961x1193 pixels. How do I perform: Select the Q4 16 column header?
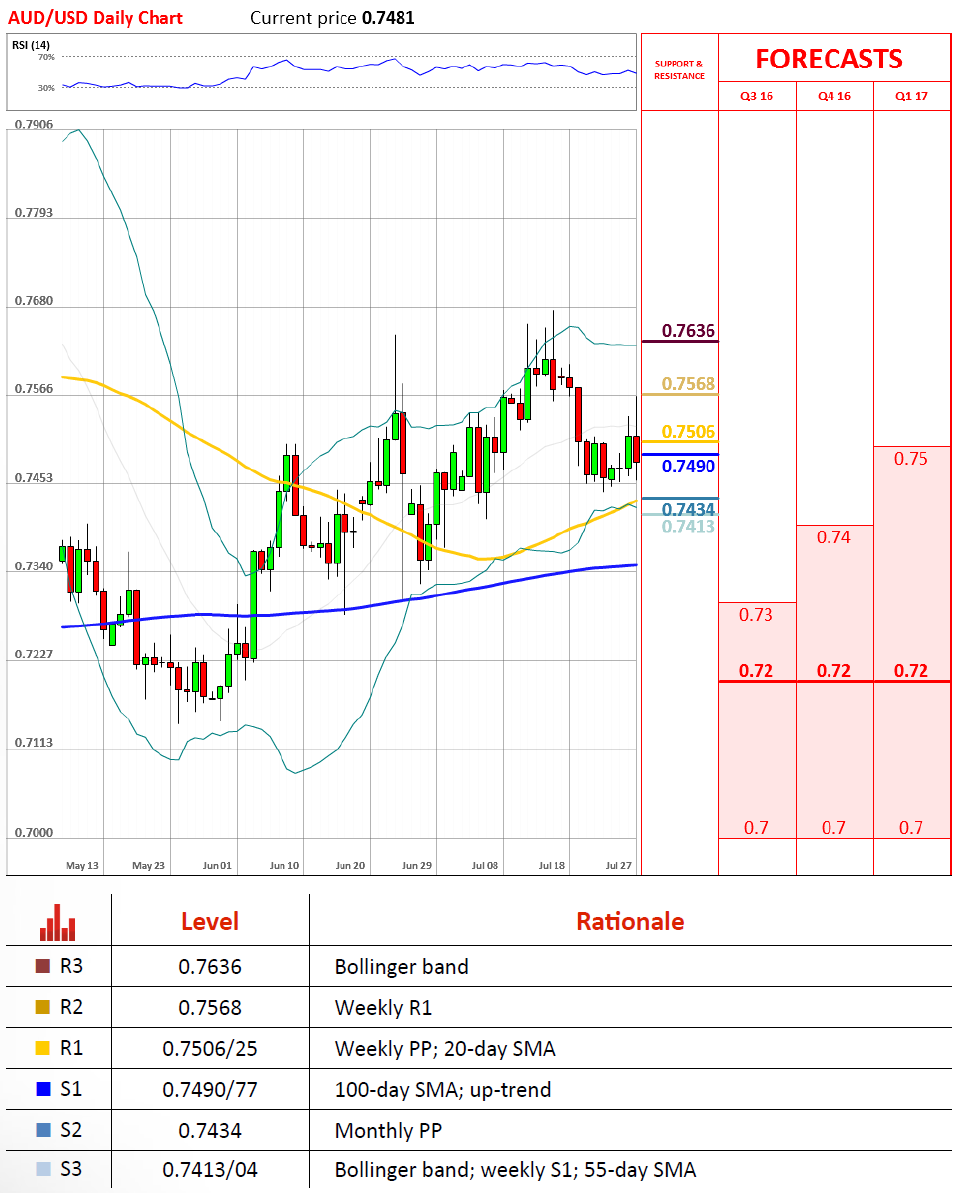pos(834,96)
